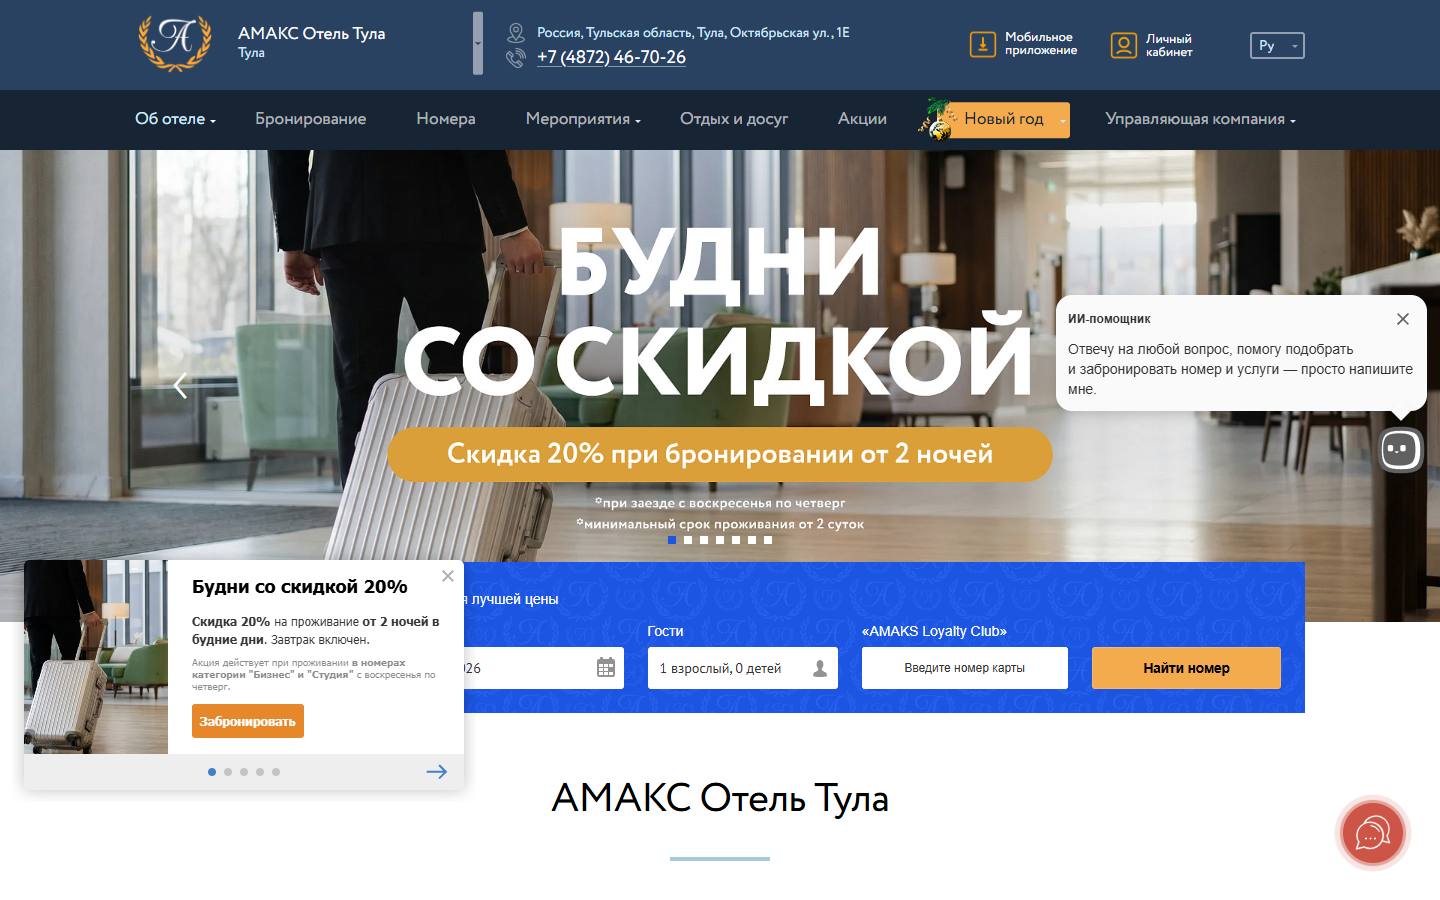This screenshot has height=900, width=1440.
Task: Click the personal account user icon
Action: point(1124,45)
